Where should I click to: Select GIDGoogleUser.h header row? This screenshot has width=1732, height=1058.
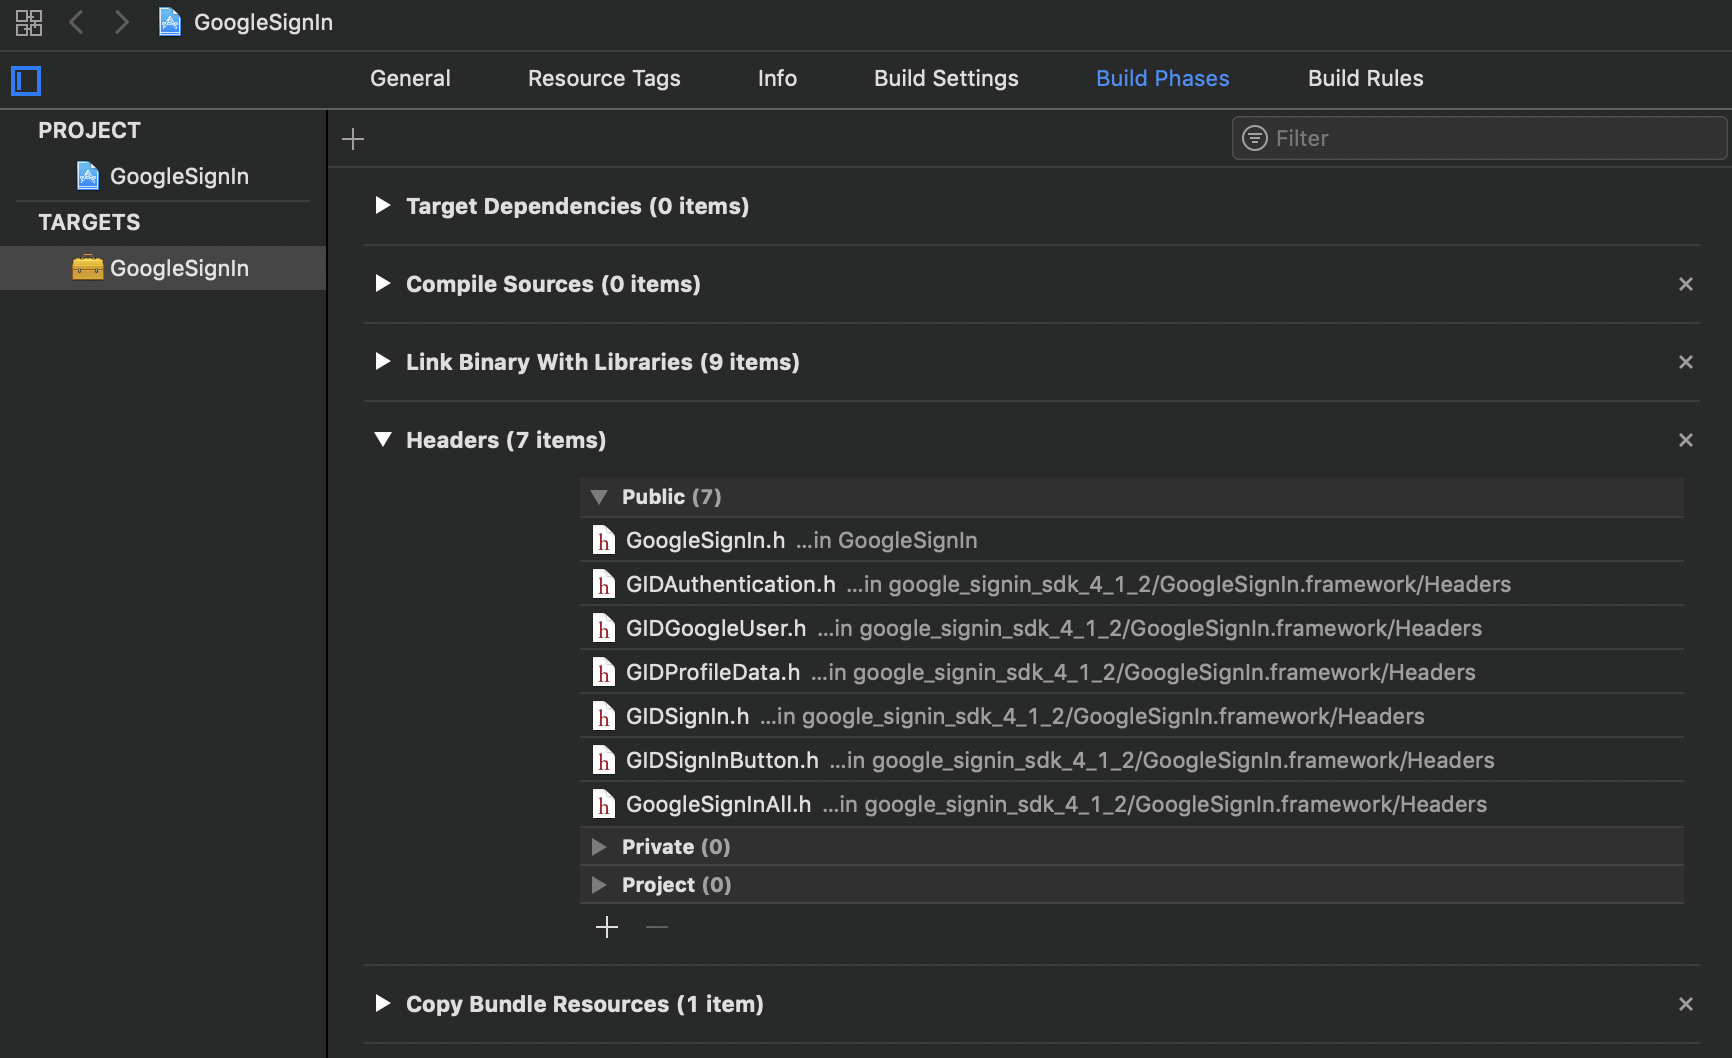coord(1132,628)
